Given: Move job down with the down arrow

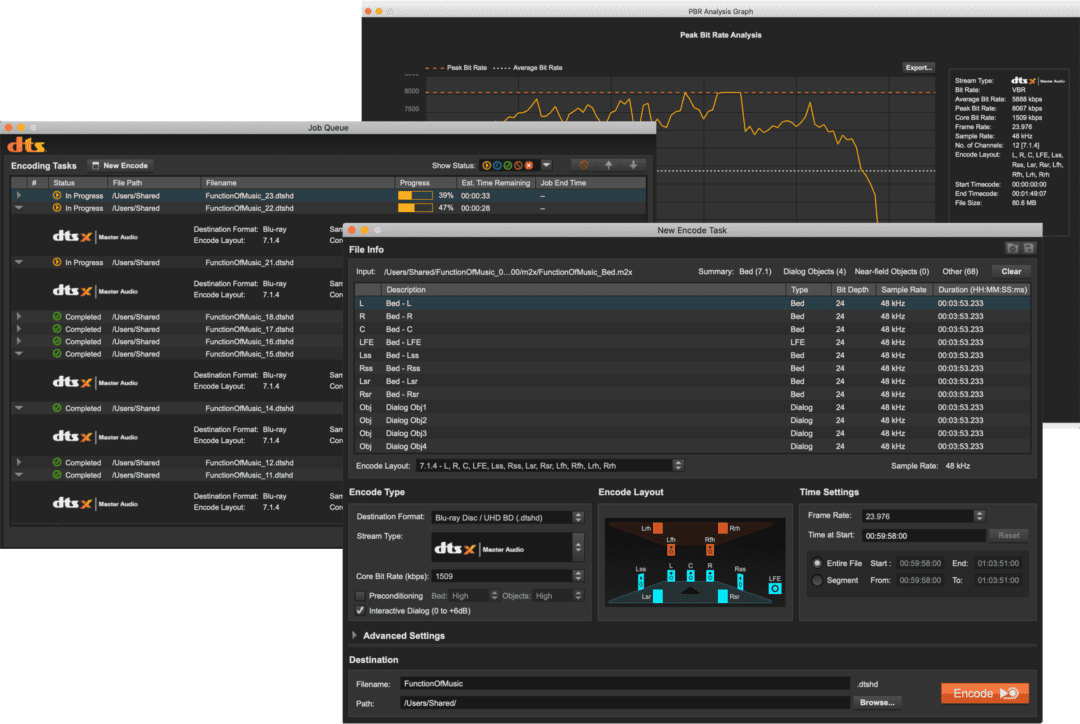Looking at the screenshot, I should pyautogui.click(x=633, y=165).
